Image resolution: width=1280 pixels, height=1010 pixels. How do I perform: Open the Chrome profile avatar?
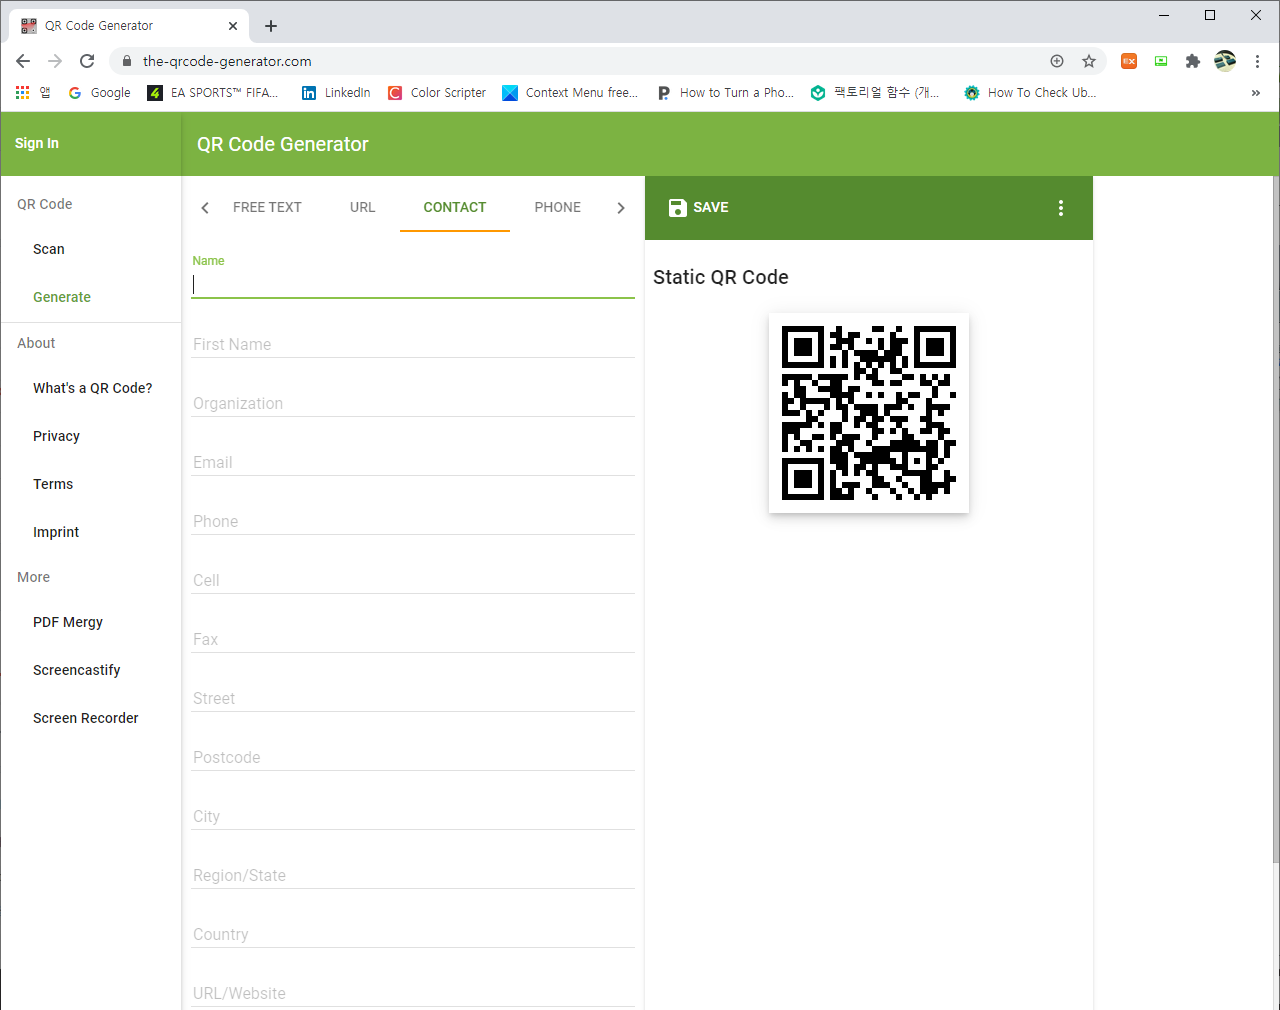pos(1225,61)
